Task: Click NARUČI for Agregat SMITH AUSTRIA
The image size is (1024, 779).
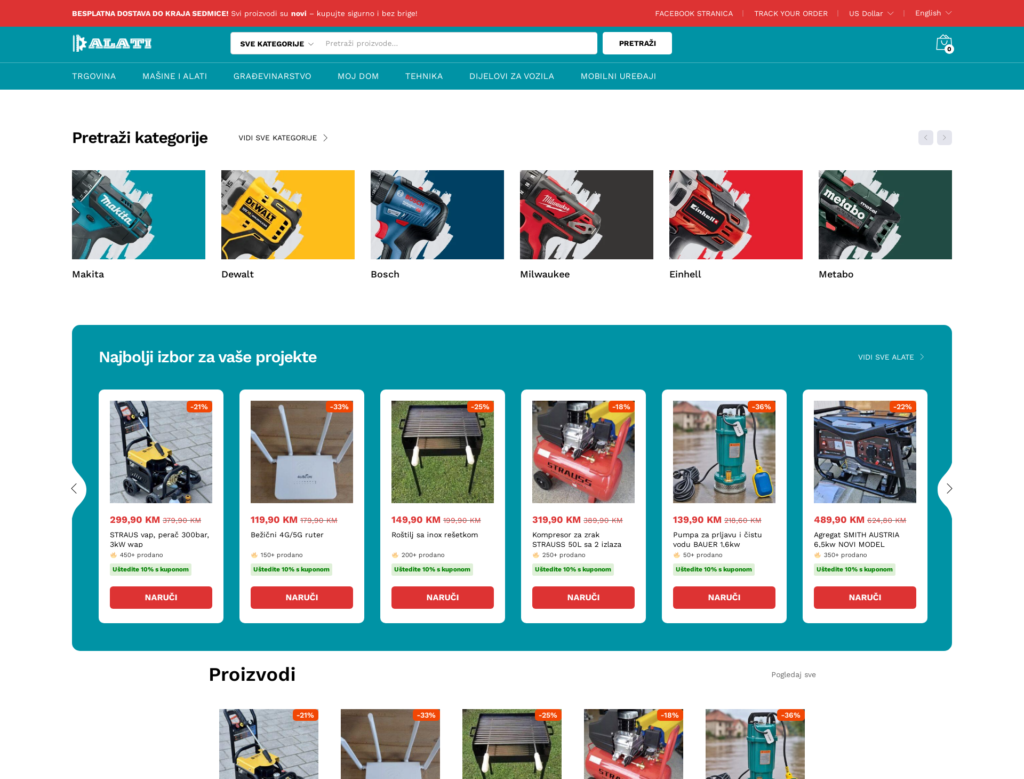Action: pos(865,597)
